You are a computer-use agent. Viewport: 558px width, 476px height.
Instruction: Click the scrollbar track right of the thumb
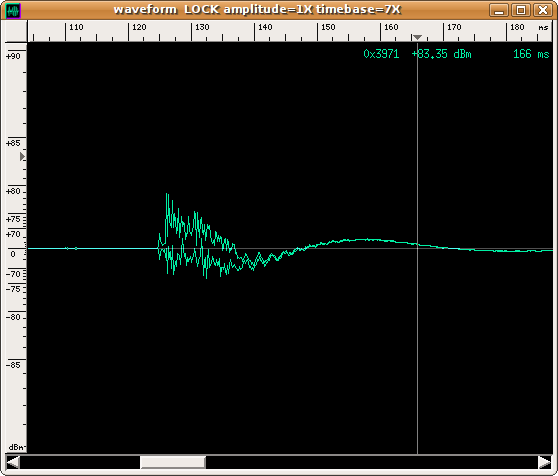coord(372,462)
